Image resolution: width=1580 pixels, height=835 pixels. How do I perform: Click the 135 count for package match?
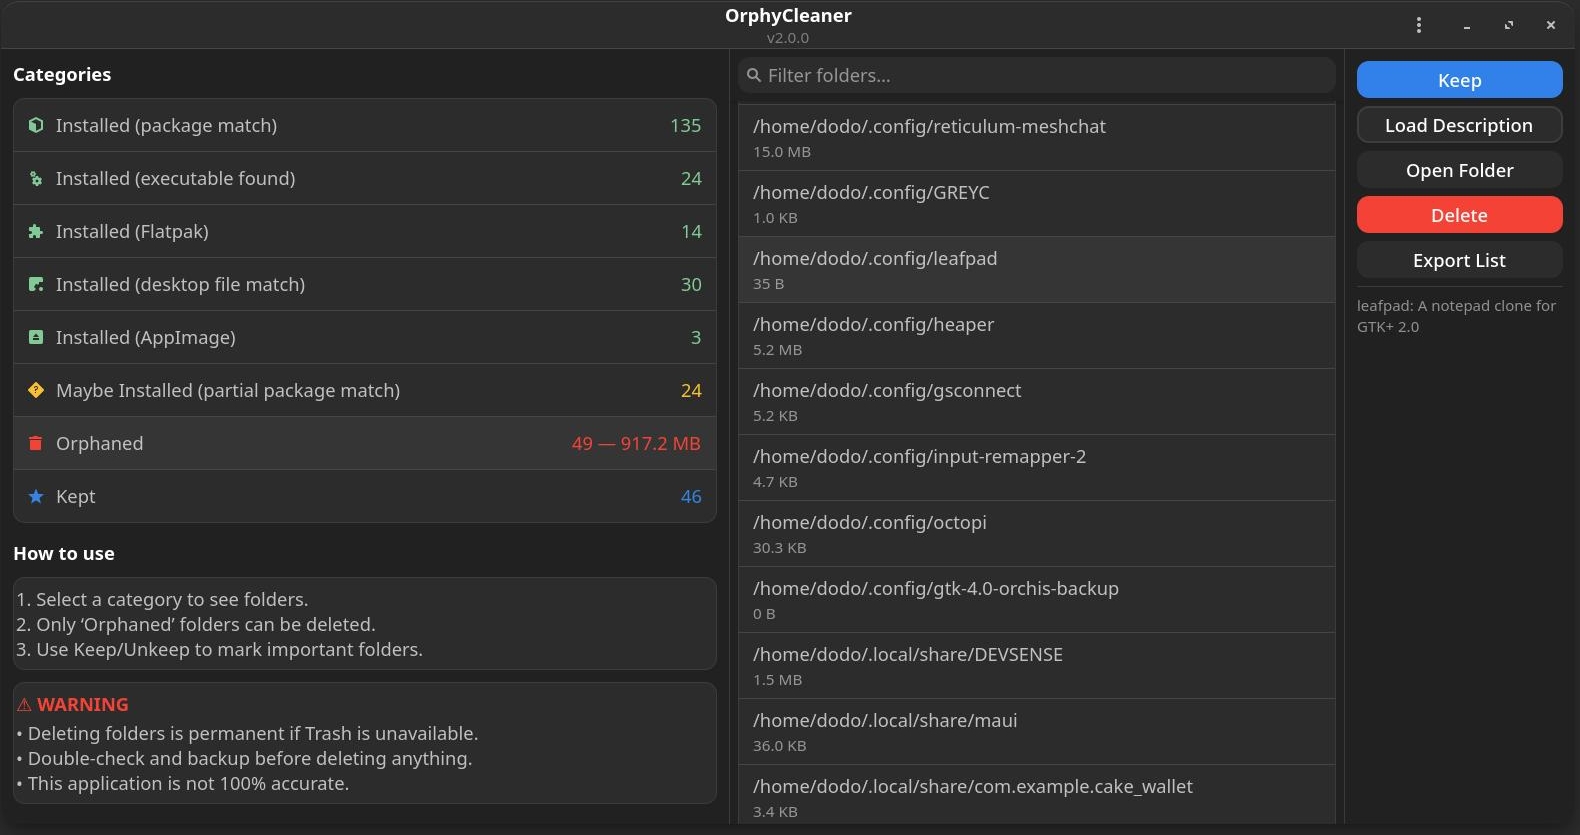pyautogui.click(x=685, y=125)
